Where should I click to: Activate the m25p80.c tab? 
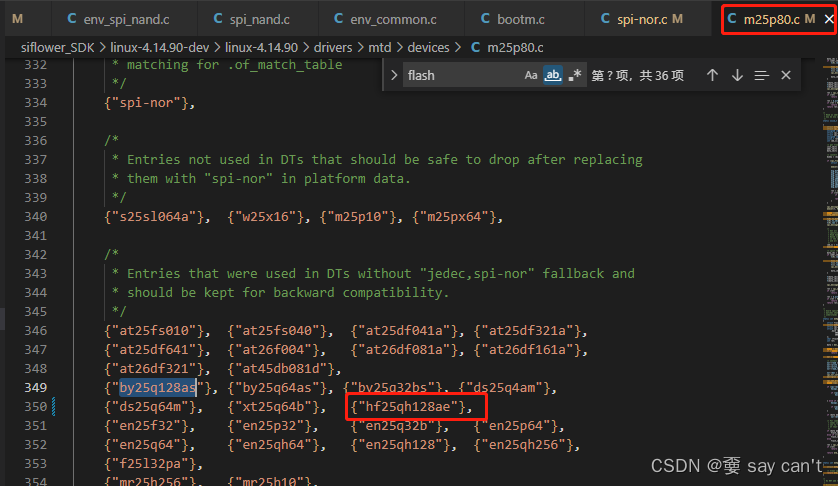(771, 19)
